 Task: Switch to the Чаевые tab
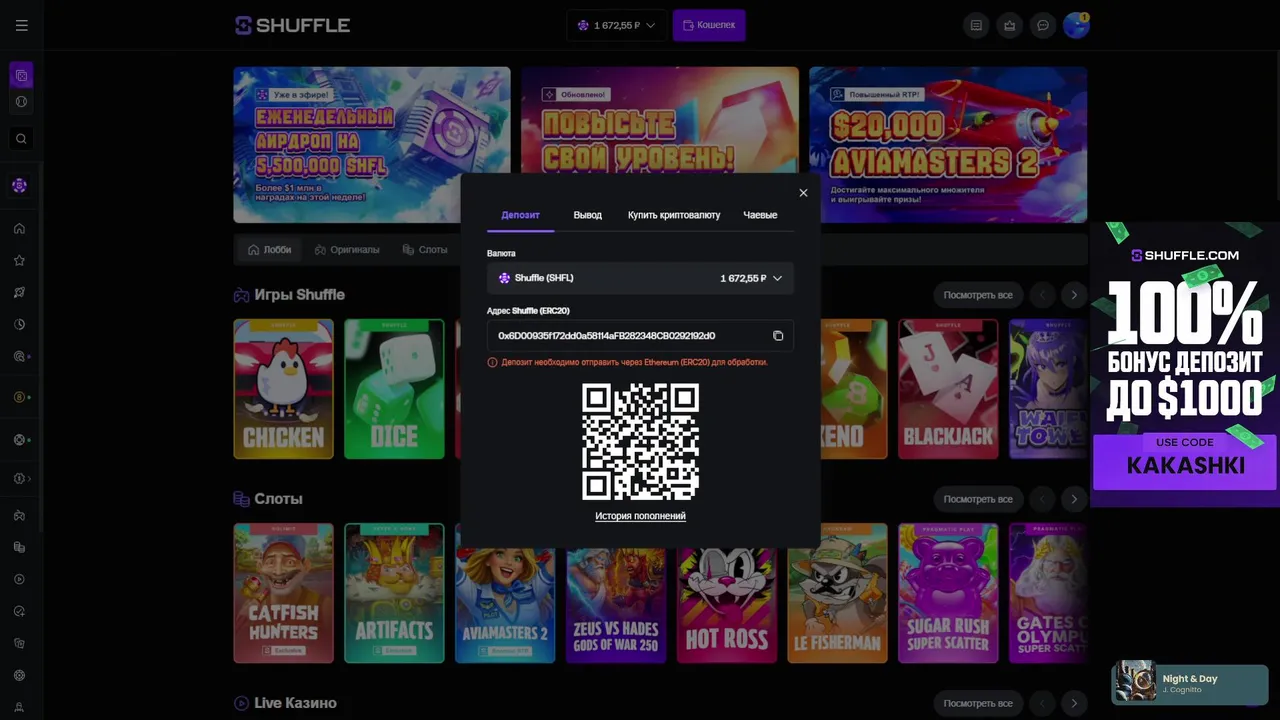click(x=760, y=215)
